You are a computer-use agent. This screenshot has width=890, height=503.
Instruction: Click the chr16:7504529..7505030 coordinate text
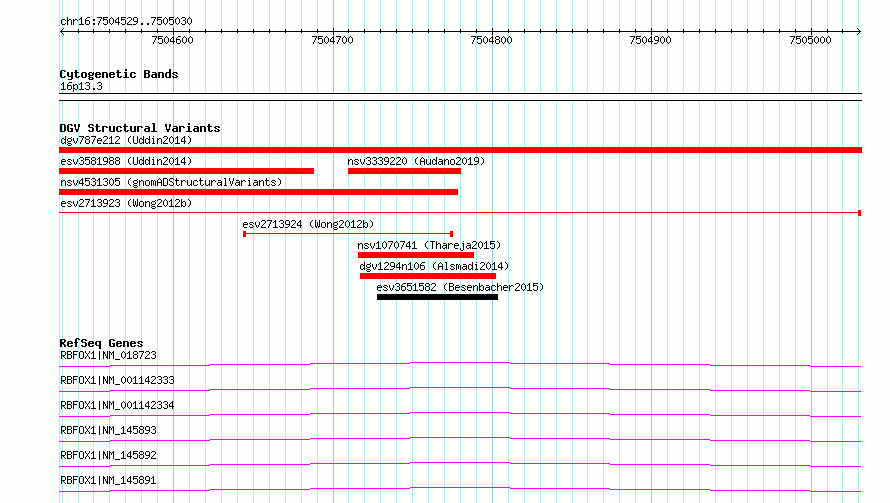[x=126, y=21]
